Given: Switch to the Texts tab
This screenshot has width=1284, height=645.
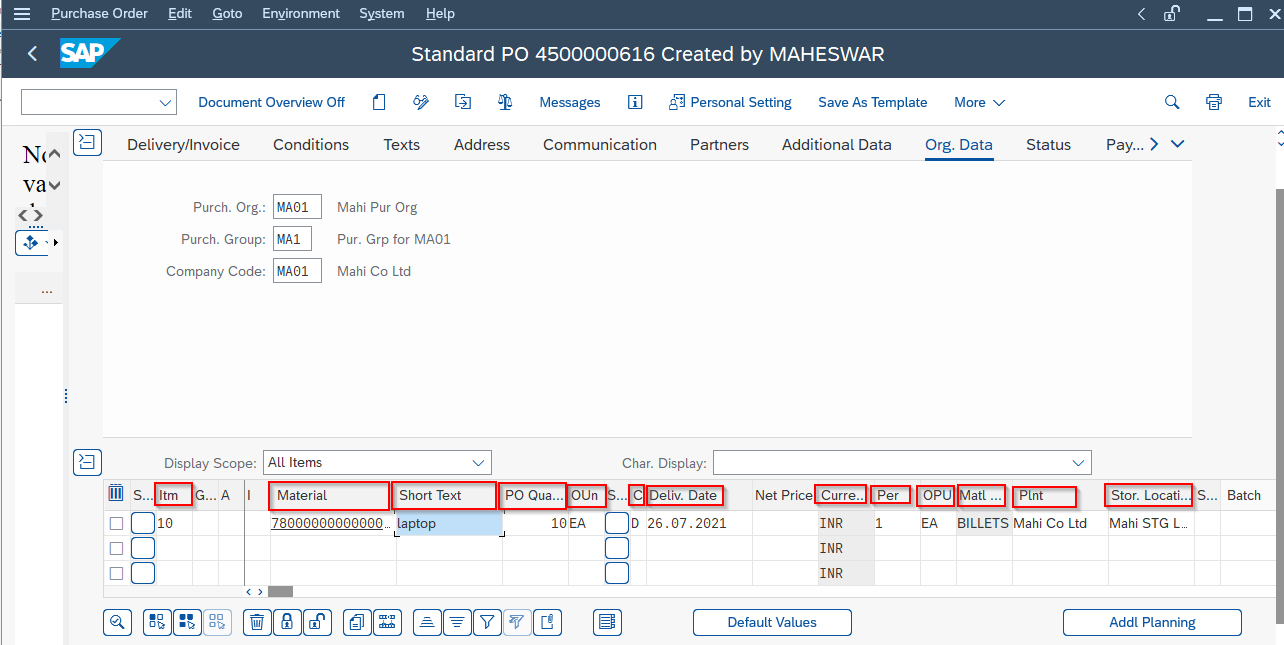Looking at the screenshot, I should [401, 144].
